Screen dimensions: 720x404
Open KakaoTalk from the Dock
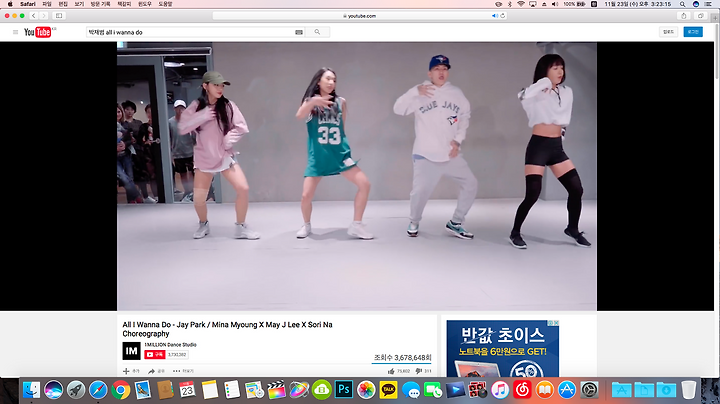(x=388, y=390)
